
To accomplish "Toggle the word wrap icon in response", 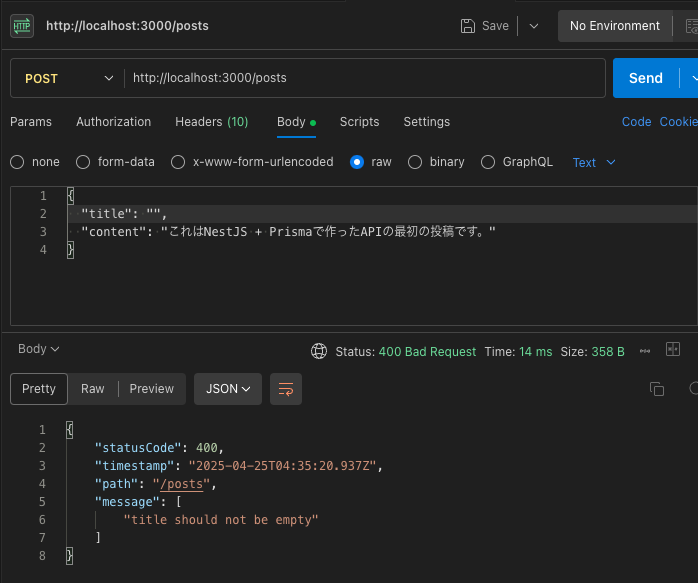I will [x=286, y=389].
